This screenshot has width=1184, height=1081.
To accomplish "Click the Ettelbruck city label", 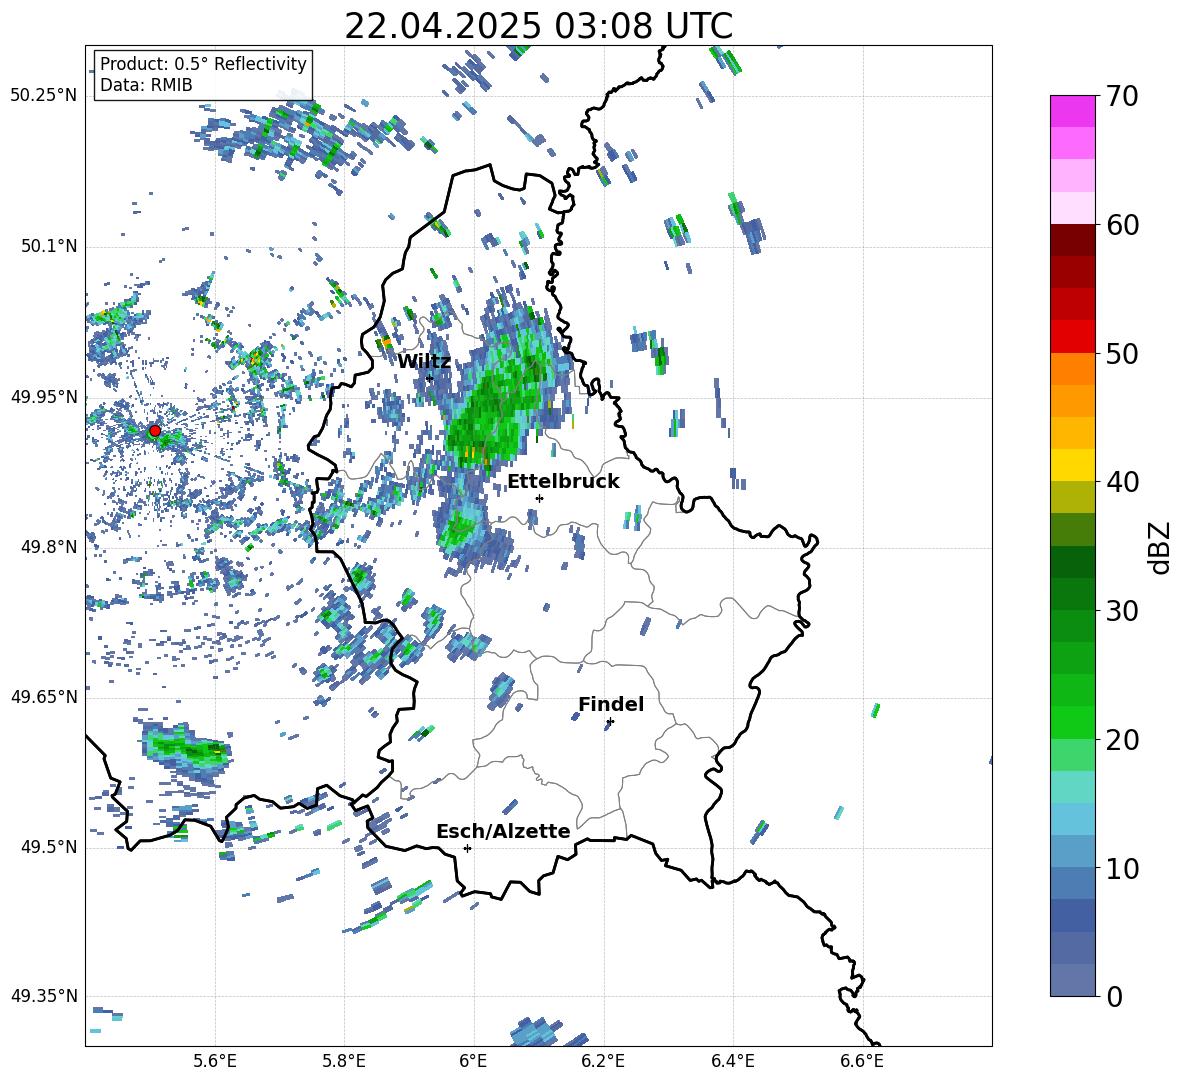I will tap(563, 482).
